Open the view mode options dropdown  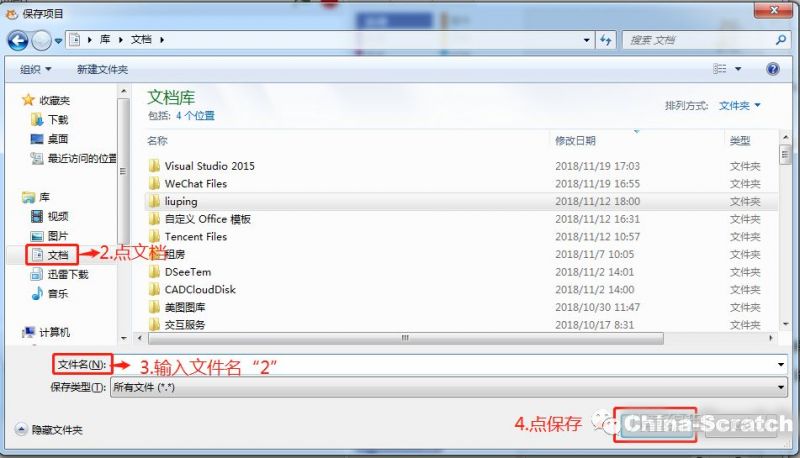click(x=739, y=69)
